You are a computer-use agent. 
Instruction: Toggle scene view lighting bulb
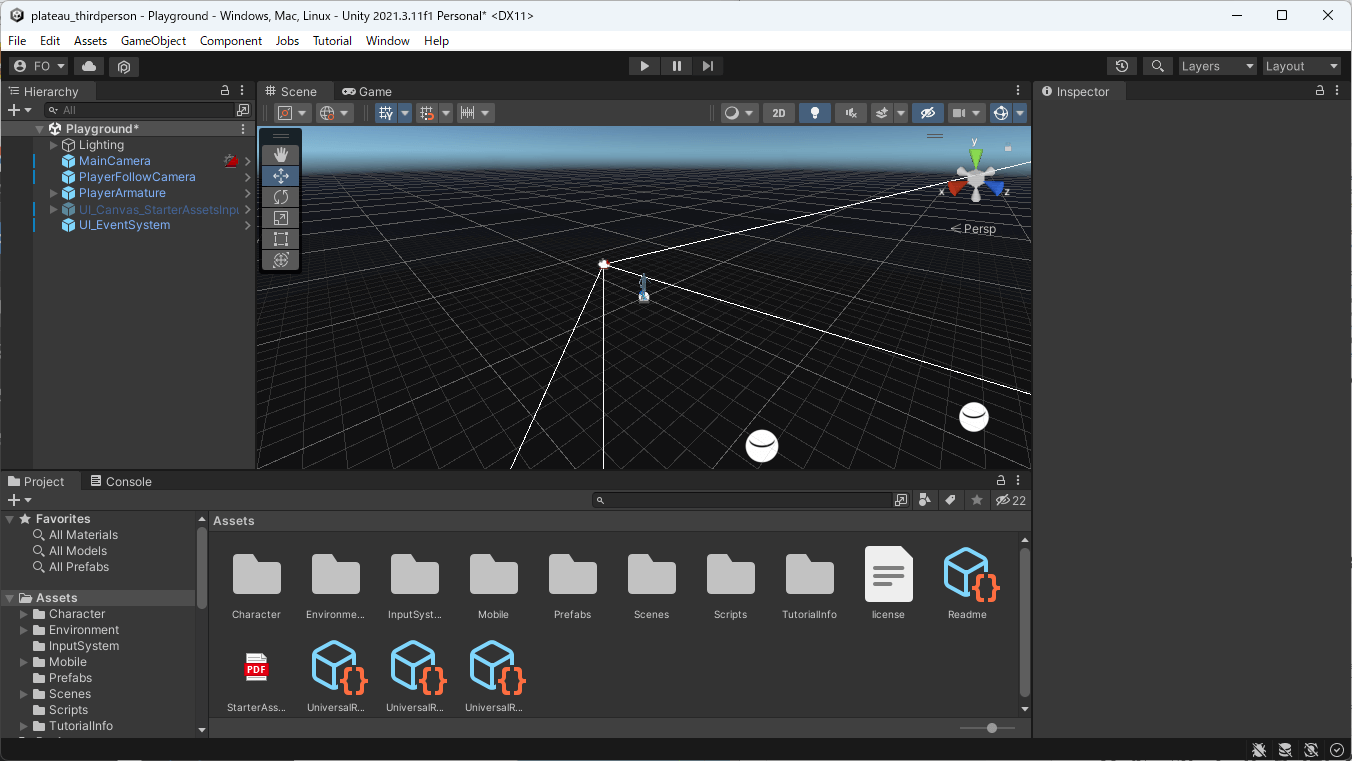pos(814,112)
